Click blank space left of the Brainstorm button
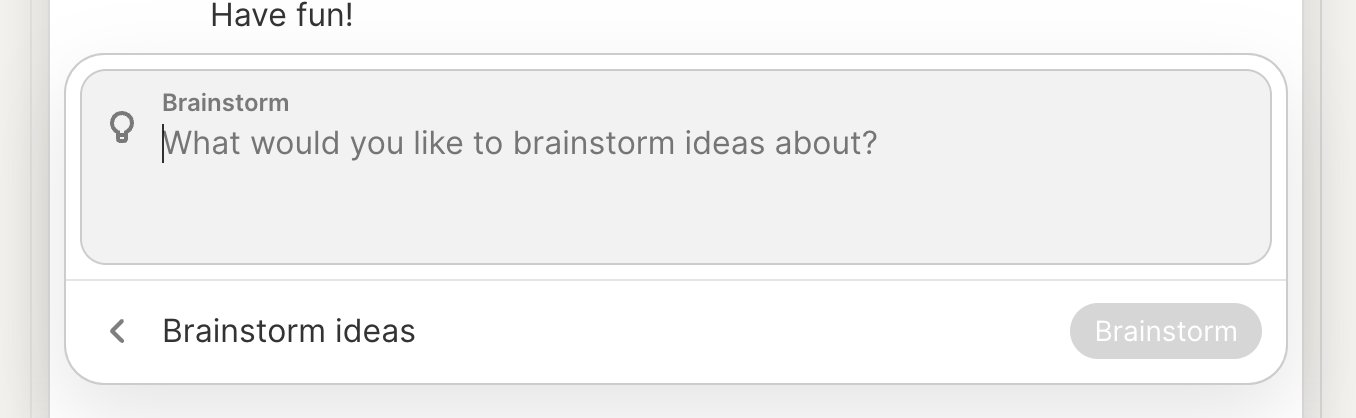Image resolution: width=1356 pixels, height=418 pixels. (740, 331)
